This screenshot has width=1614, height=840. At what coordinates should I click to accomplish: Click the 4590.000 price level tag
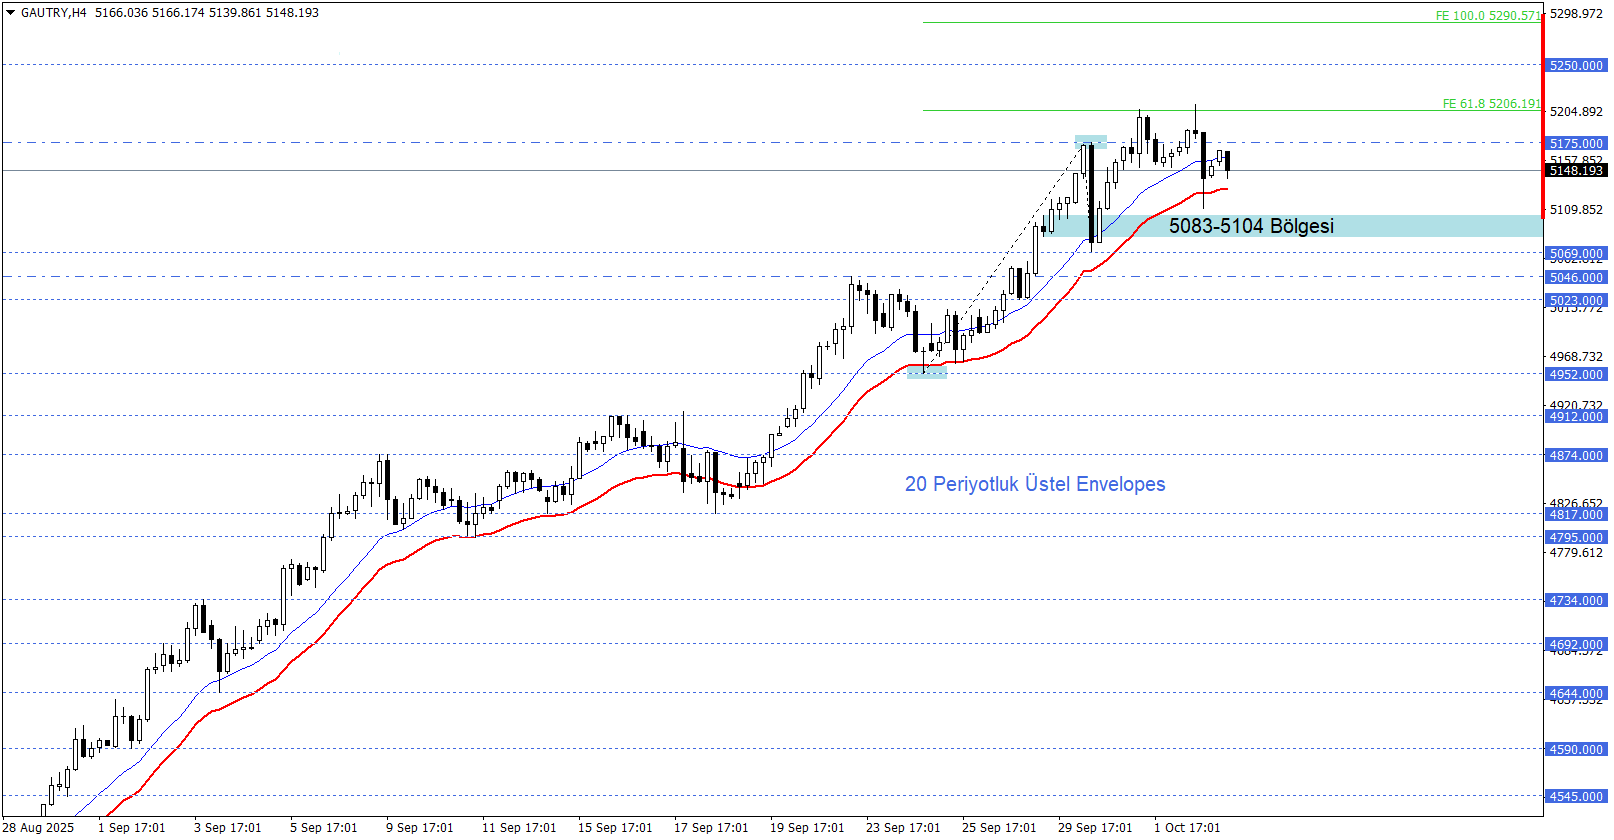1576,750
